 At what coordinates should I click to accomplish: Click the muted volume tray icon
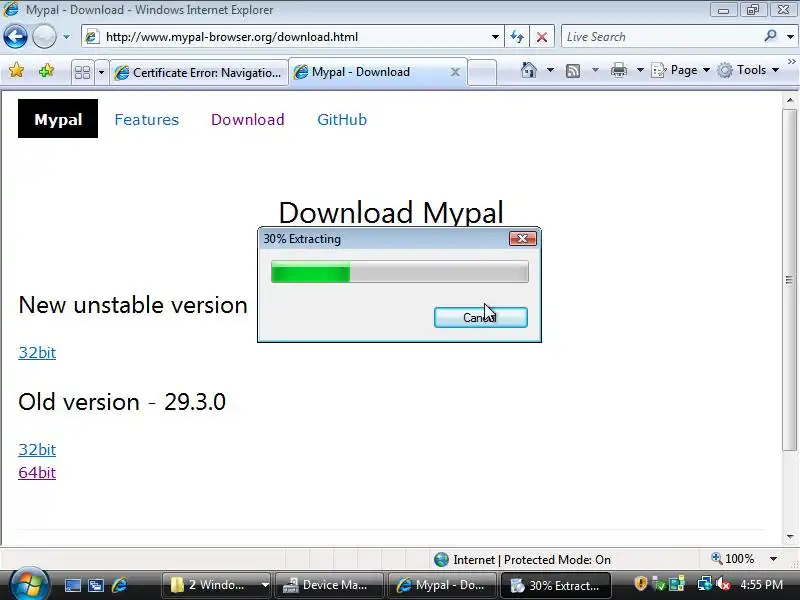(723, 583)
